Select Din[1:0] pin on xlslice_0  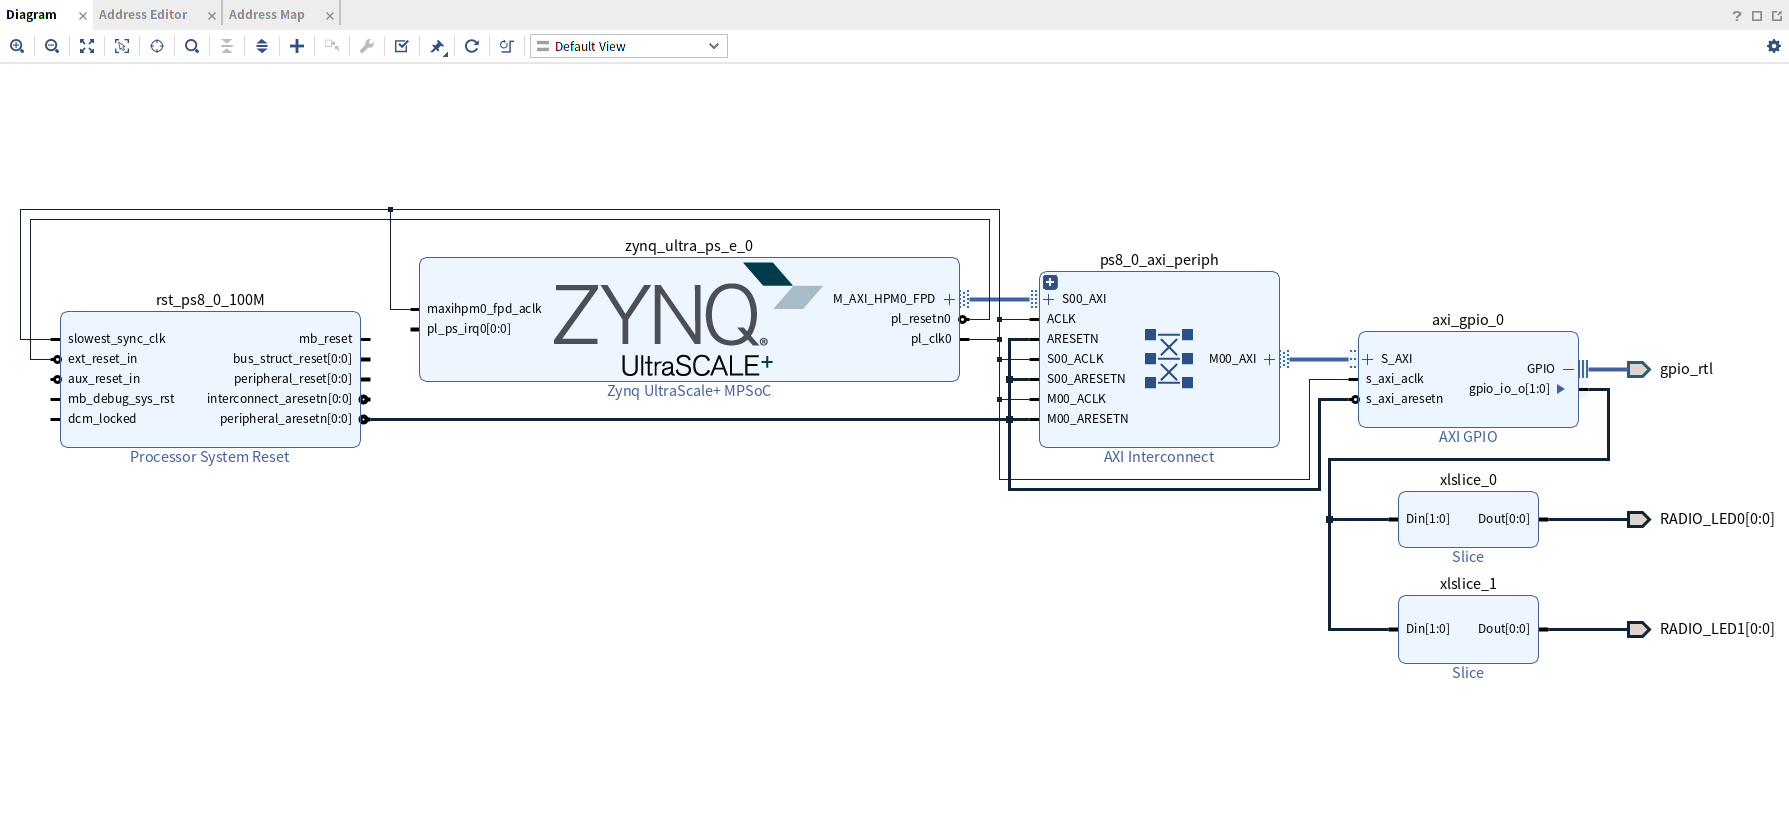click(1428, 519)
